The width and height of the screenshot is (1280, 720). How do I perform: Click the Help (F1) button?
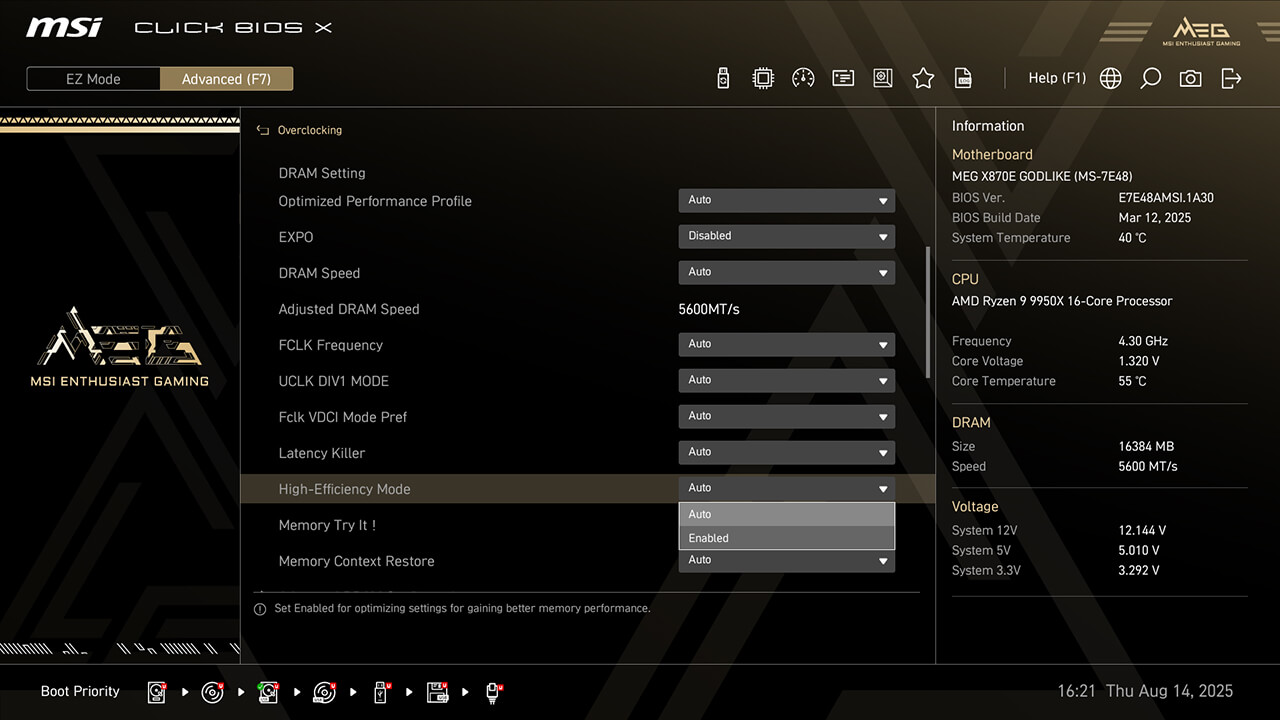1056,78
